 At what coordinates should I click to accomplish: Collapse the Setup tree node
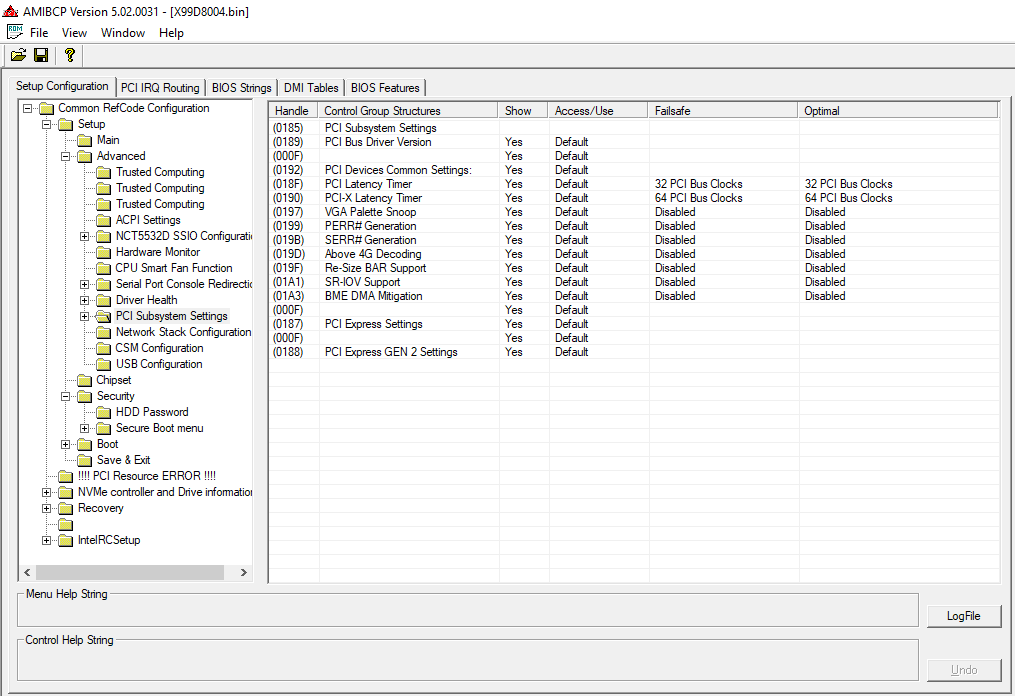point(47,124)
